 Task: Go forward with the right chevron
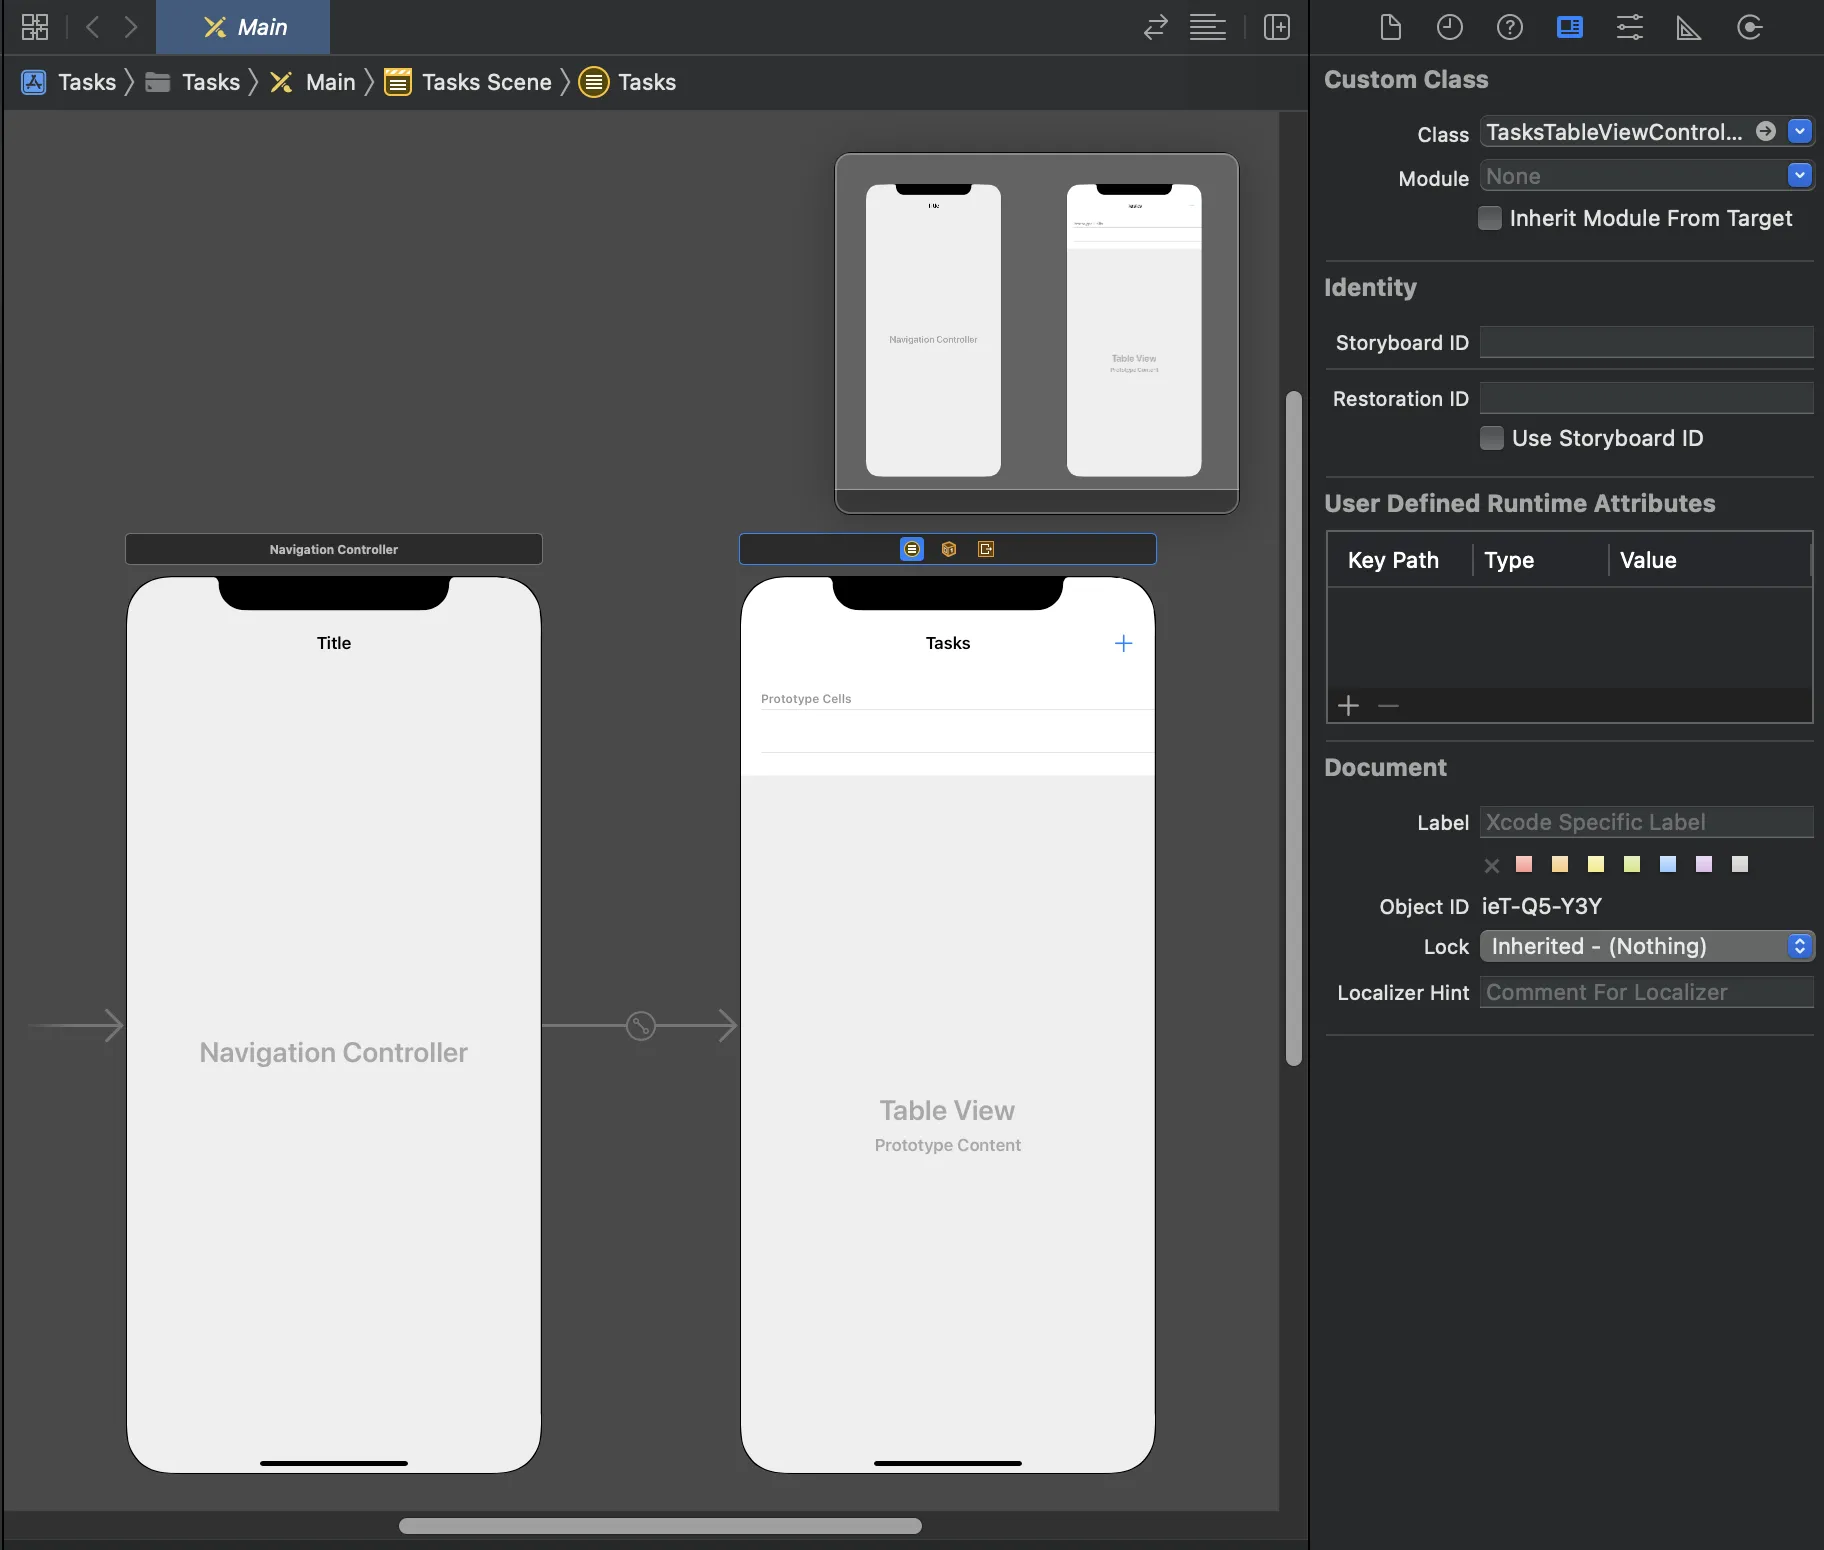[x=131, y=27]
